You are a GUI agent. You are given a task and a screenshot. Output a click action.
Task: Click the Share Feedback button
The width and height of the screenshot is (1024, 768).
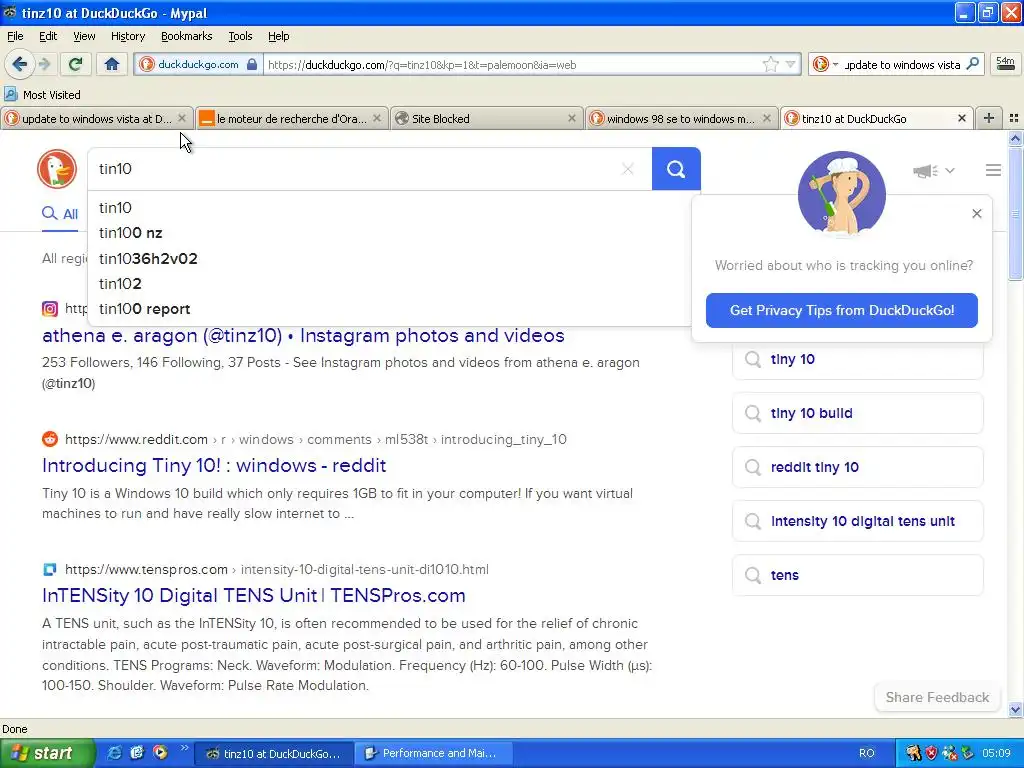pyautogui.click(x=936, y=697)
